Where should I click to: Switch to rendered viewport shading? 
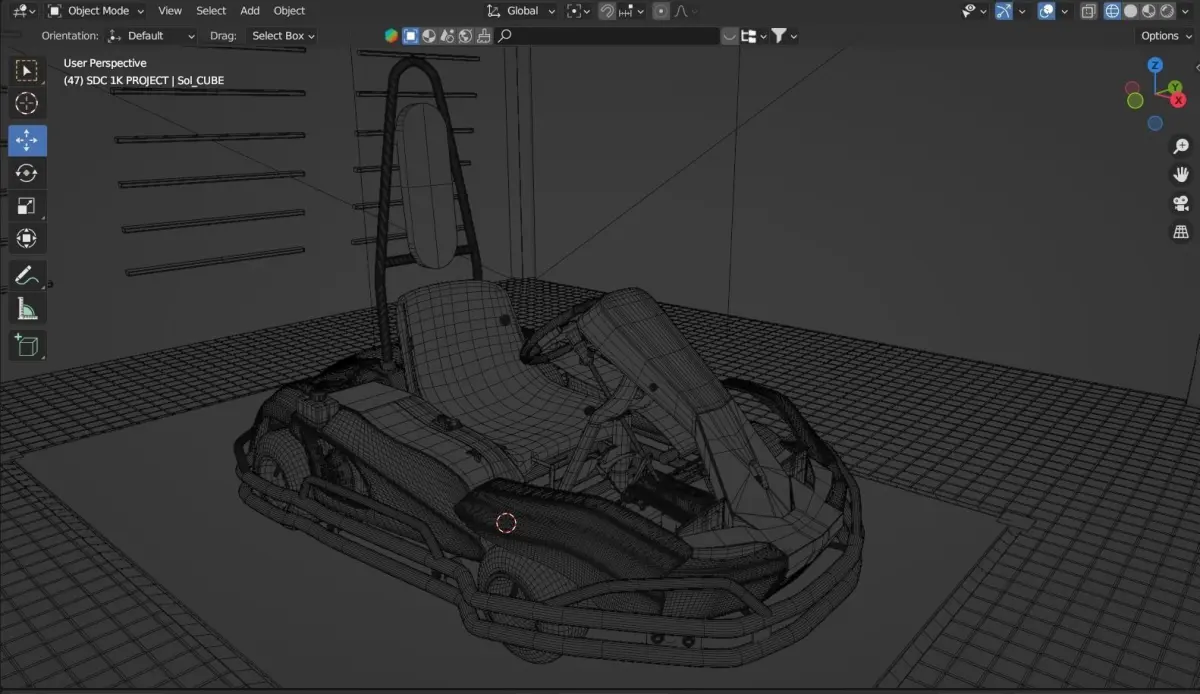pyautogui.click(x=1167, y=11)
